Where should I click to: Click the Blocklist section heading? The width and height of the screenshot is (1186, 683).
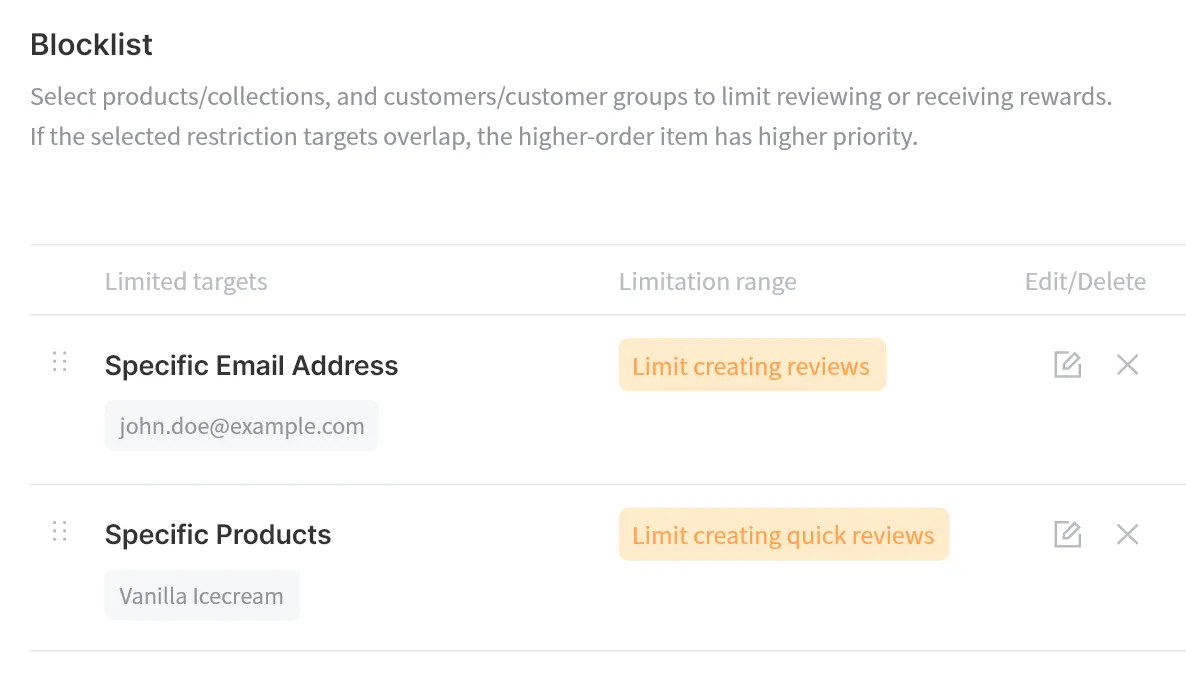click(91, 45)
